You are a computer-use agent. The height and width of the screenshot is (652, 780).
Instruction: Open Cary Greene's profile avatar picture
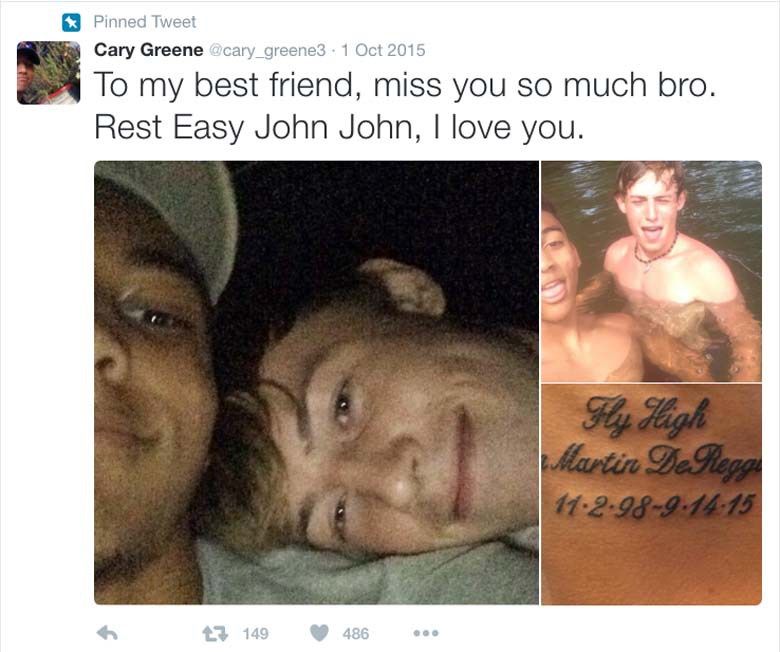[48, 73]
